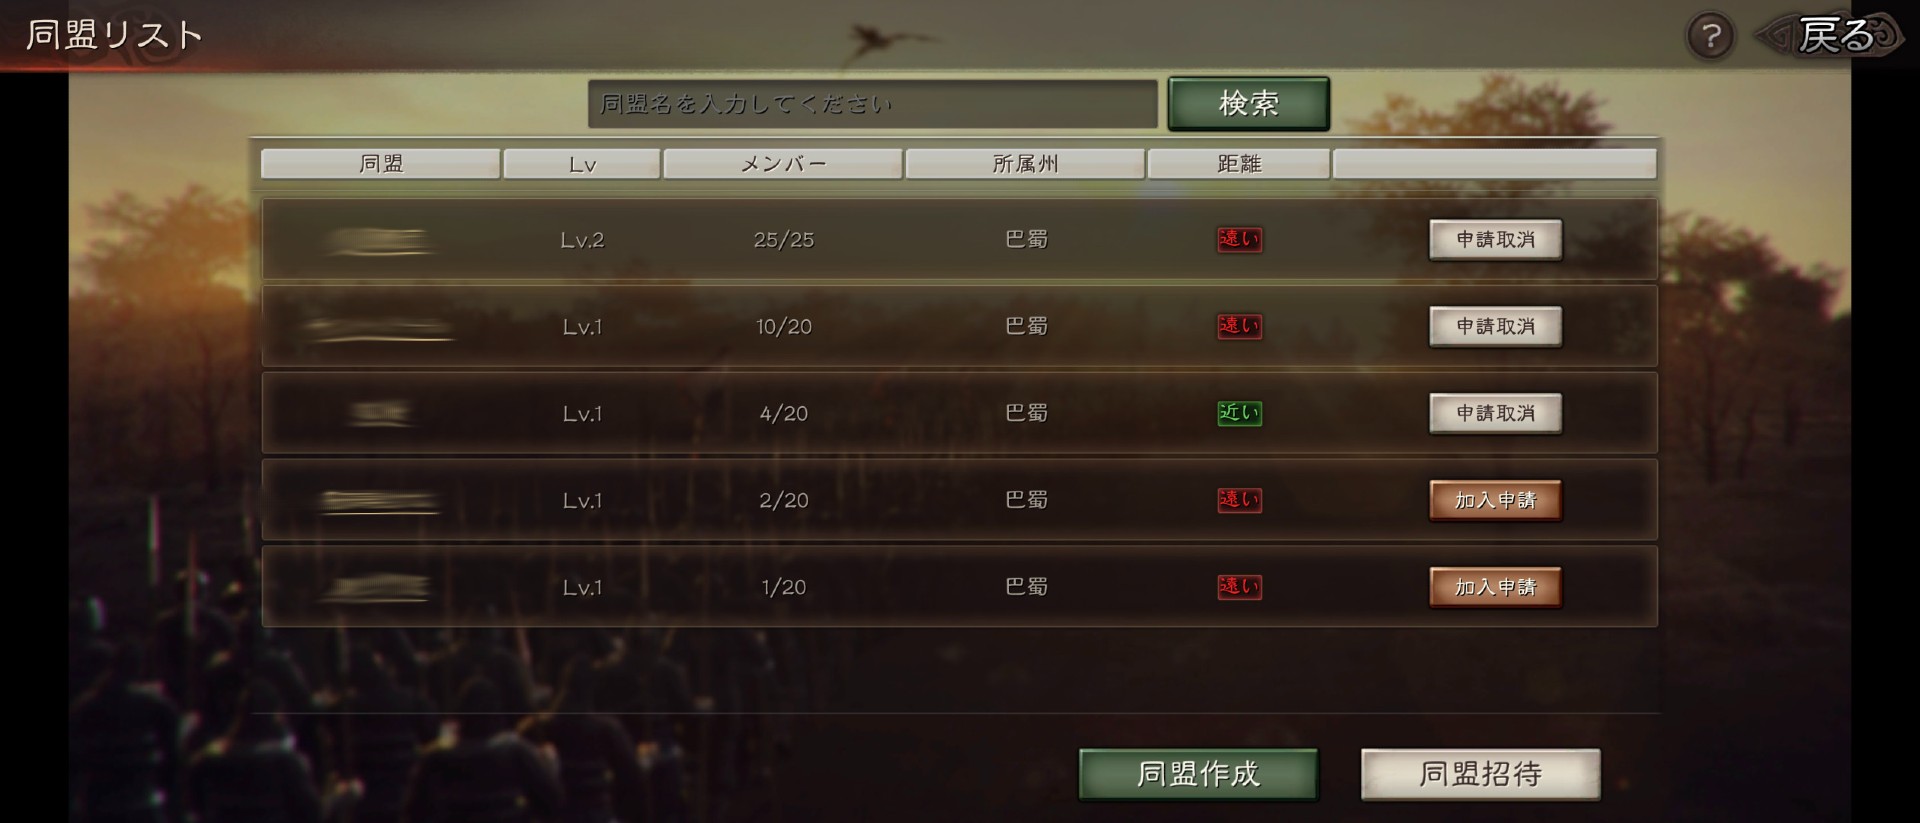Open the 同盟作成 create alliance button
This screenshot has height=823, width=1920.
(x=1198, y=774)
